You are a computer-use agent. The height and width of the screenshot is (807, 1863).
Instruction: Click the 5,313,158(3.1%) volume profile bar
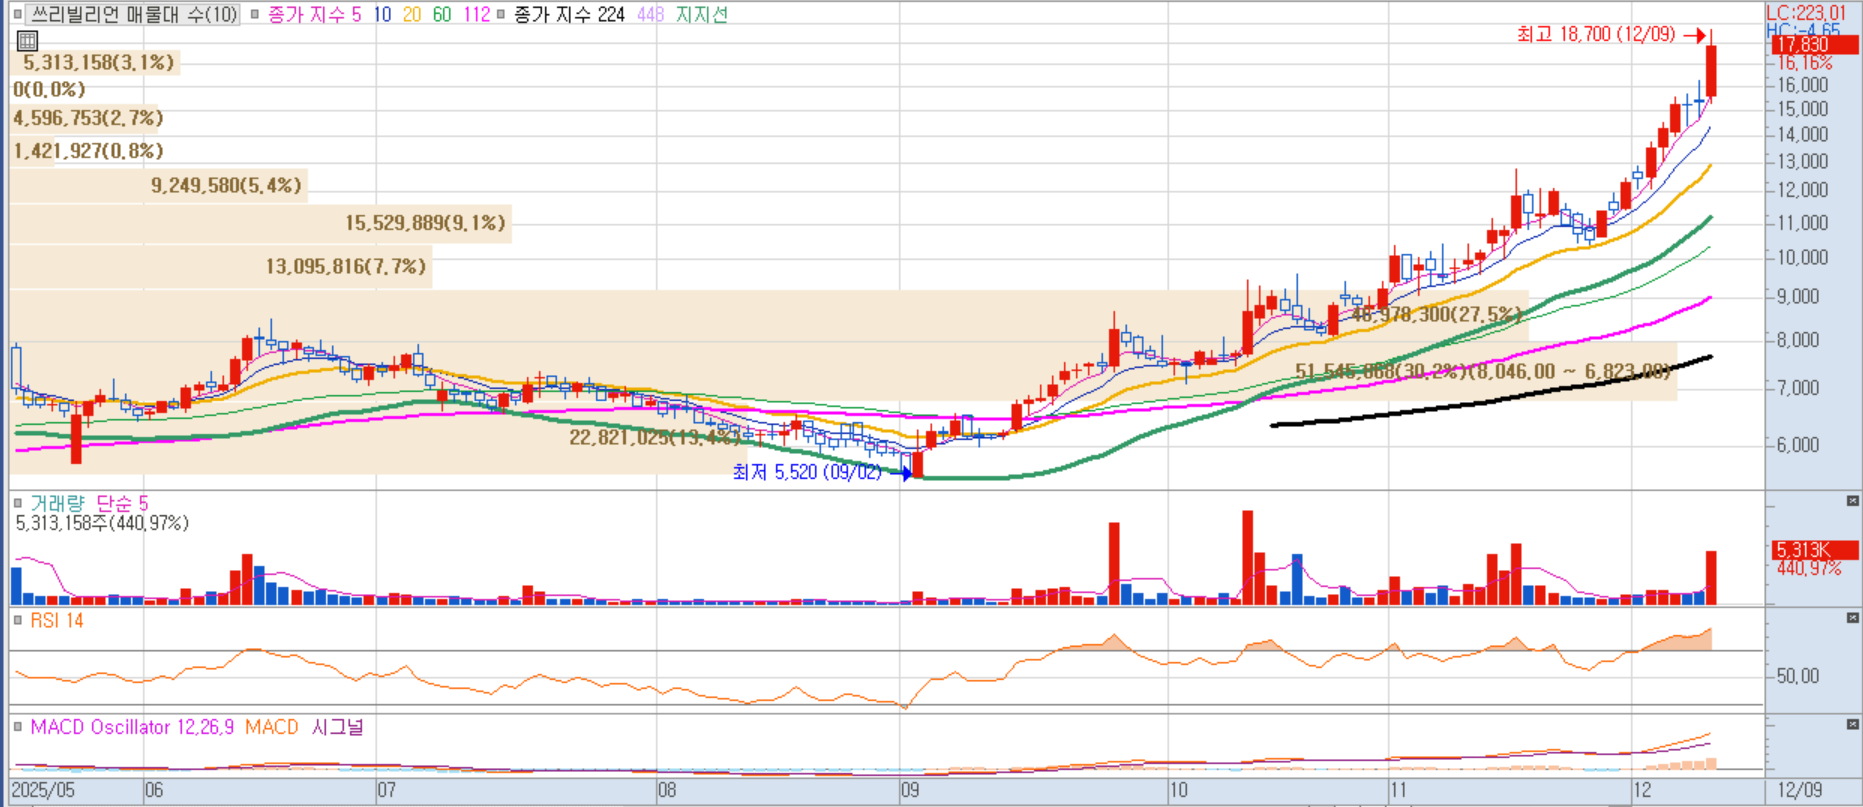pyautogui.click(x=95, y=62)
